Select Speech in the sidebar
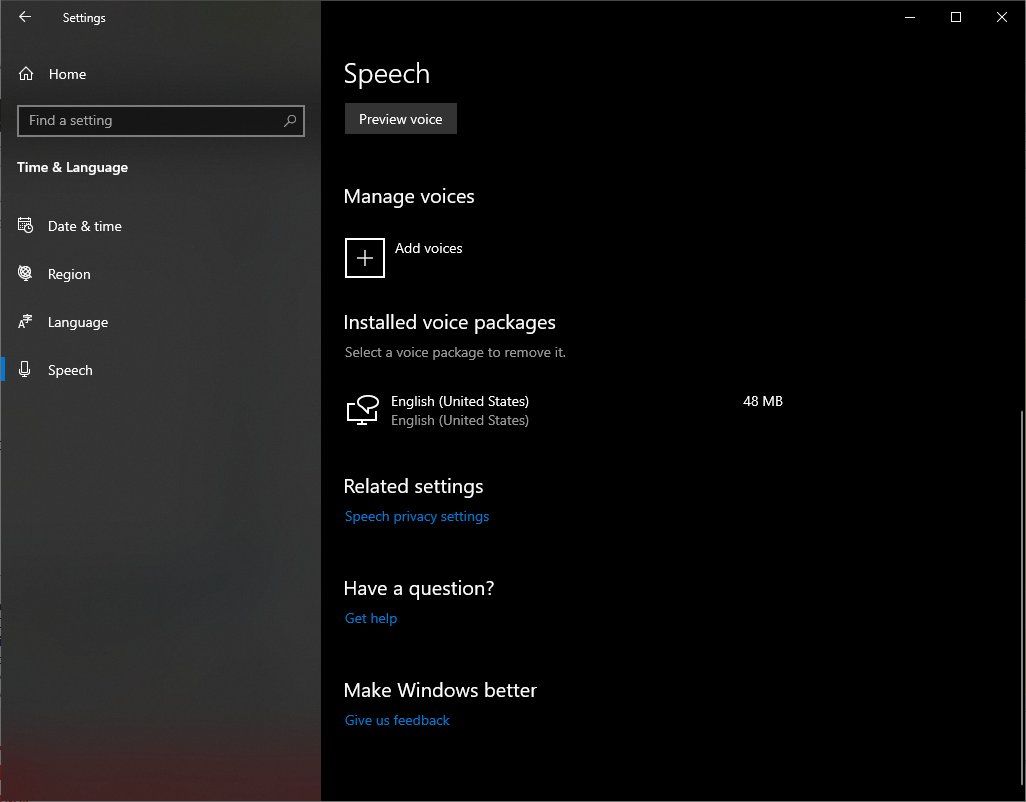Screen dimensions: 1026x802 pos(161,370)
